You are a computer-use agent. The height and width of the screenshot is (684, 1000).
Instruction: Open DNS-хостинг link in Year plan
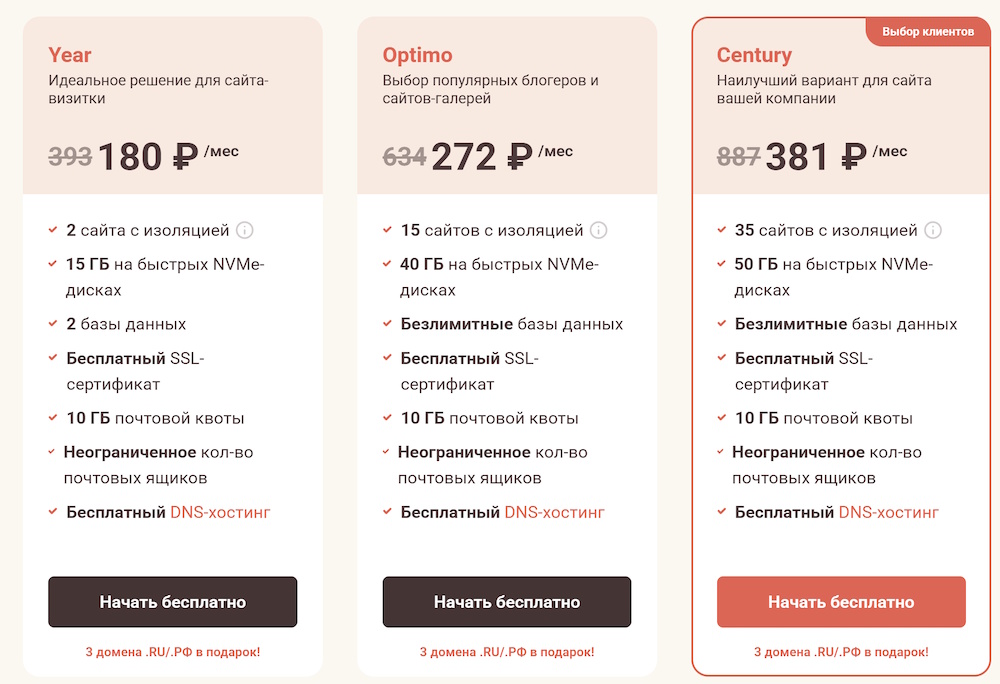click(220, 513)
